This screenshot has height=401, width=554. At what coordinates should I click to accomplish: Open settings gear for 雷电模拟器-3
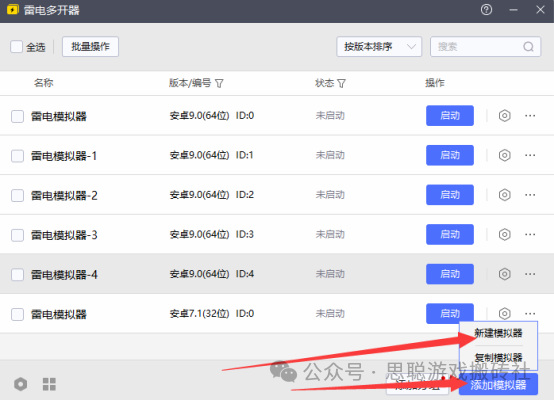(505, 234)
